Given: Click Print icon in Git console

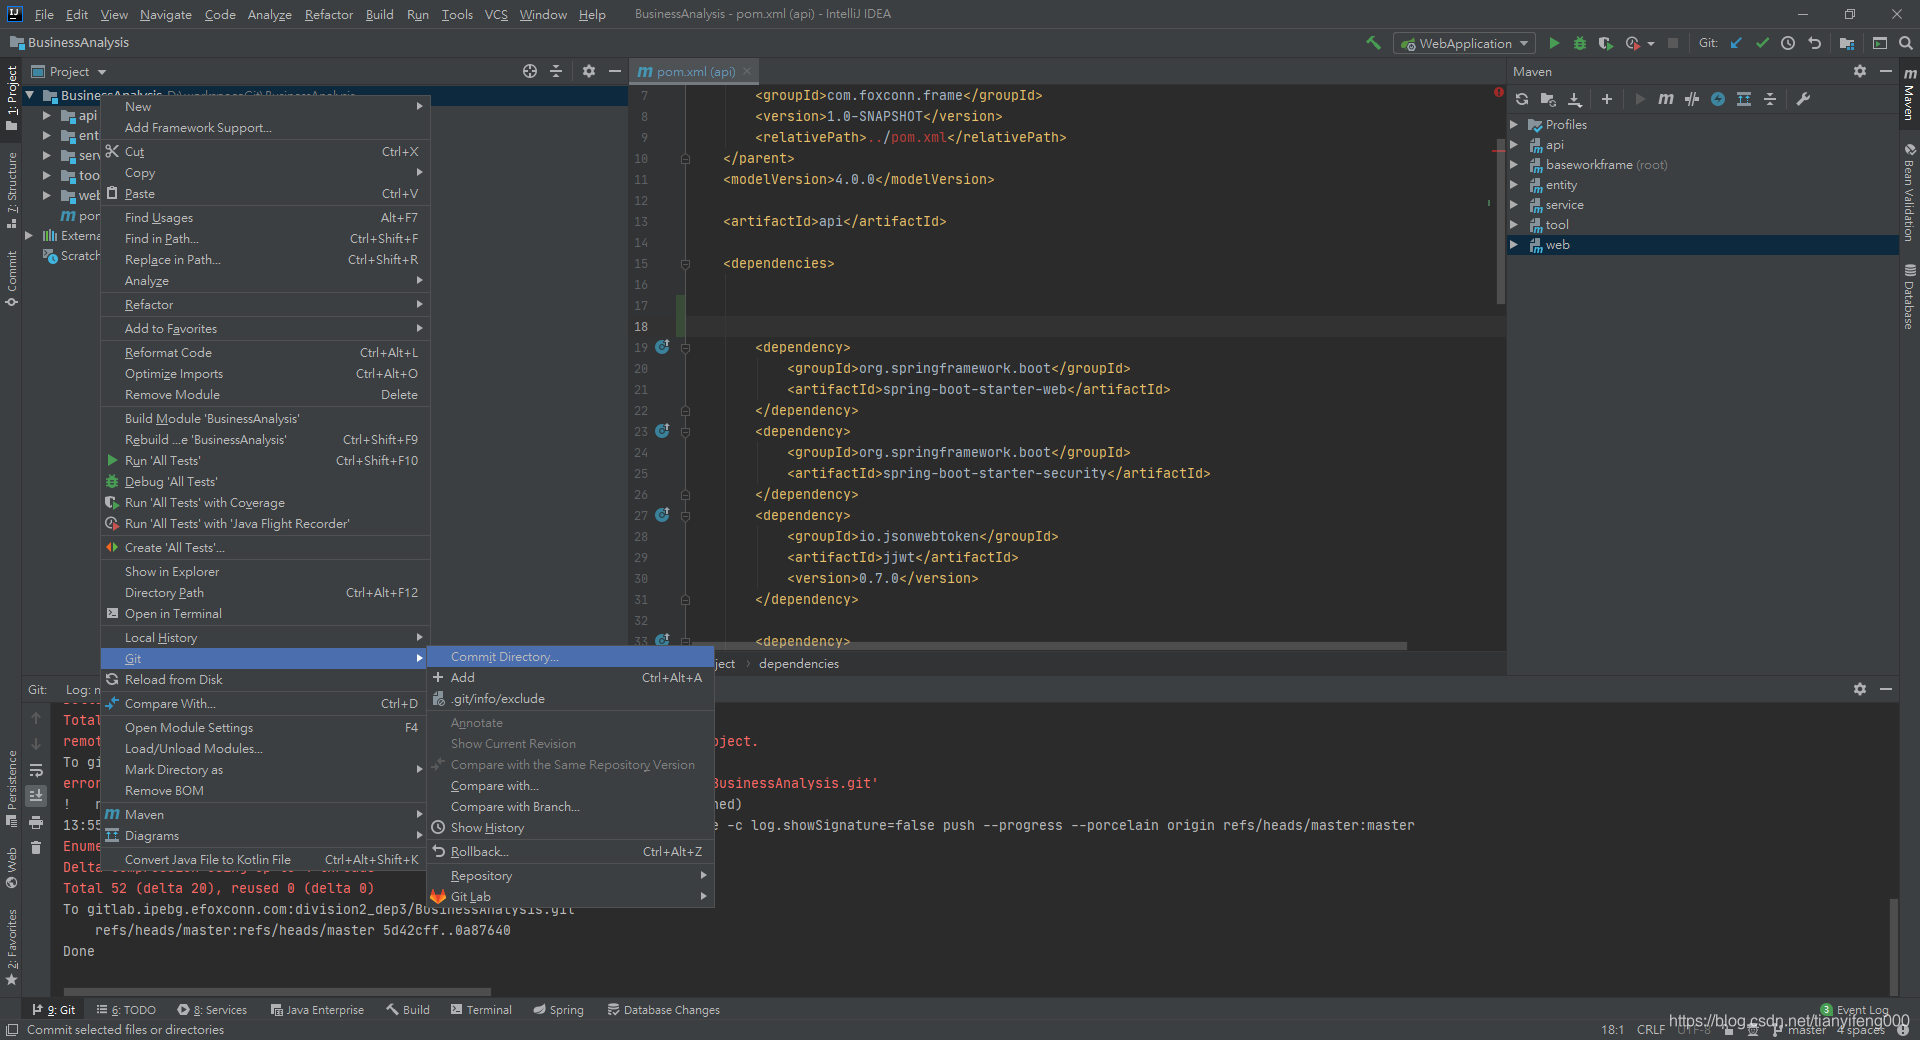Looking at the screenshot, I should point(36,822).
